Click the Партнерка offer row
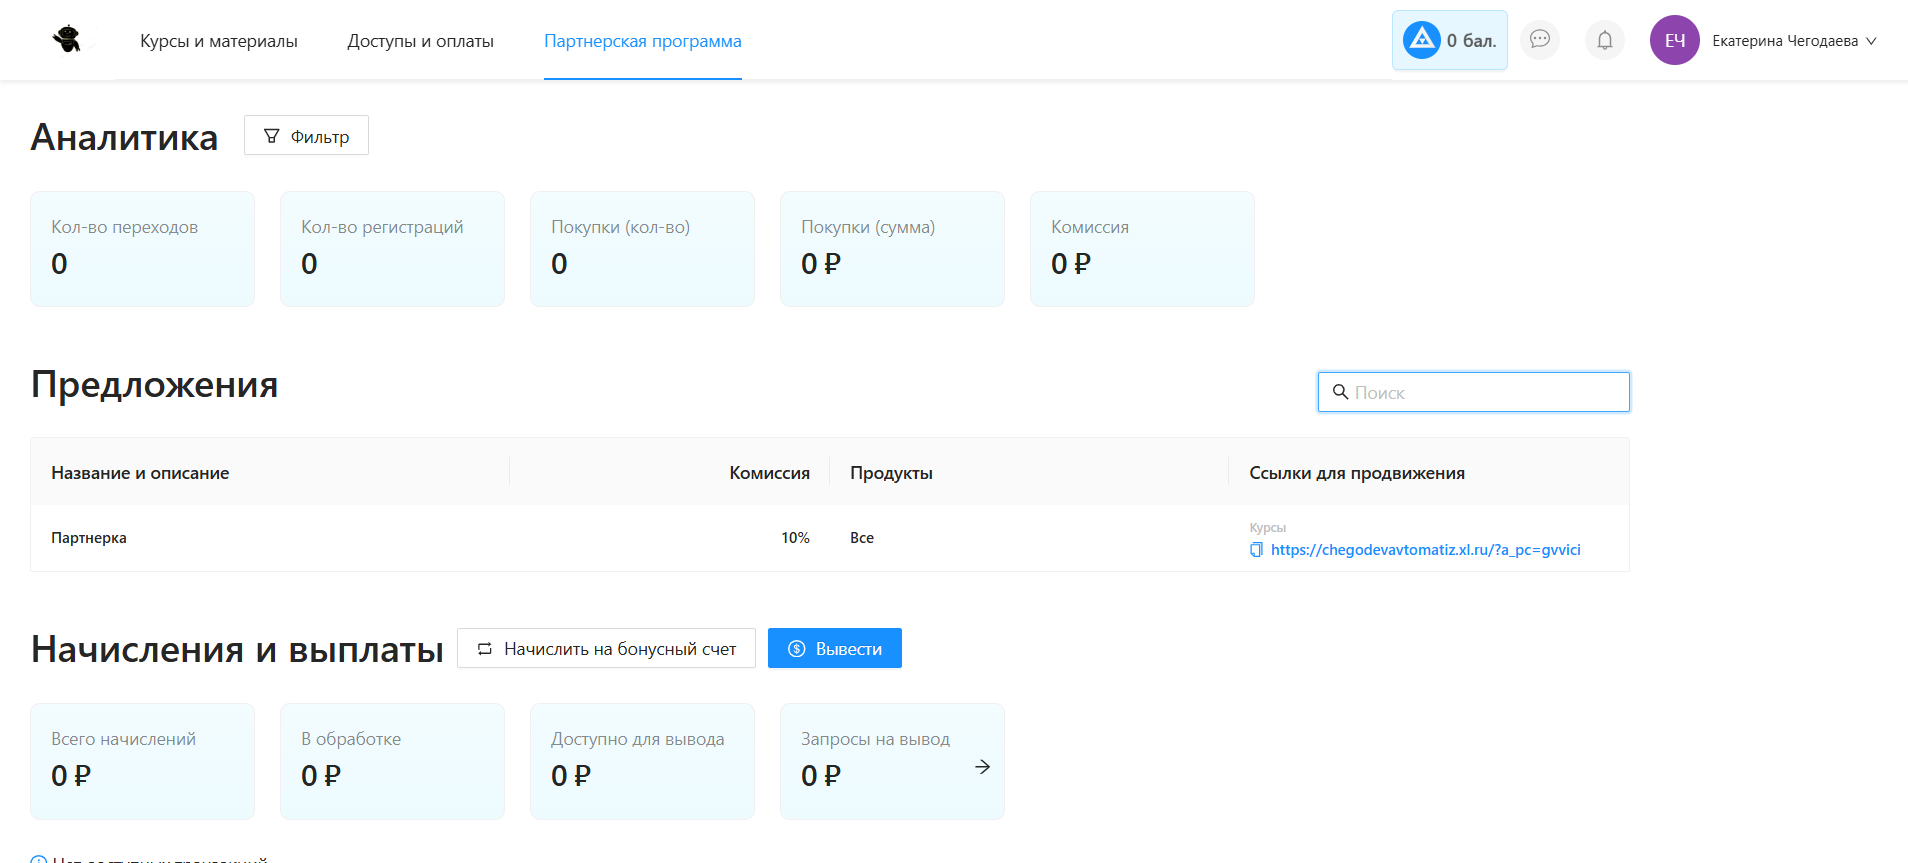This screenshot has width=1908, height=863. pos(89,538)
